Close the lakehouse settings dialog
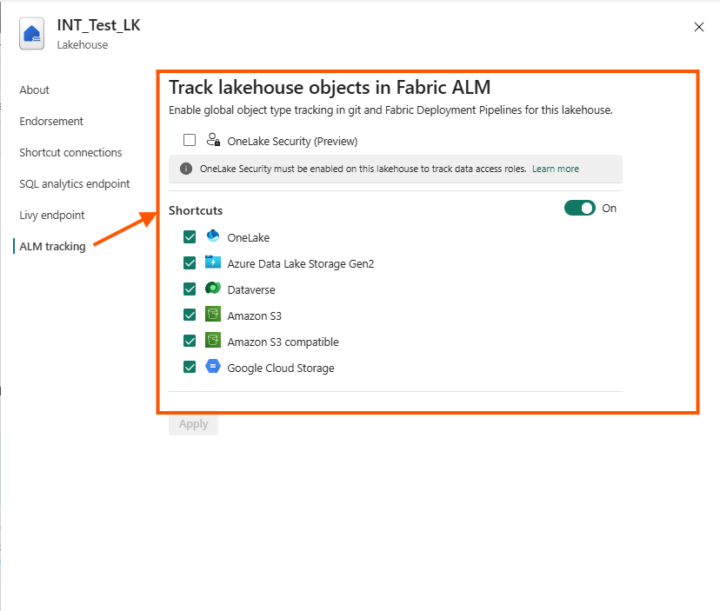Screen dimensions: 720x611 [699, 27]
